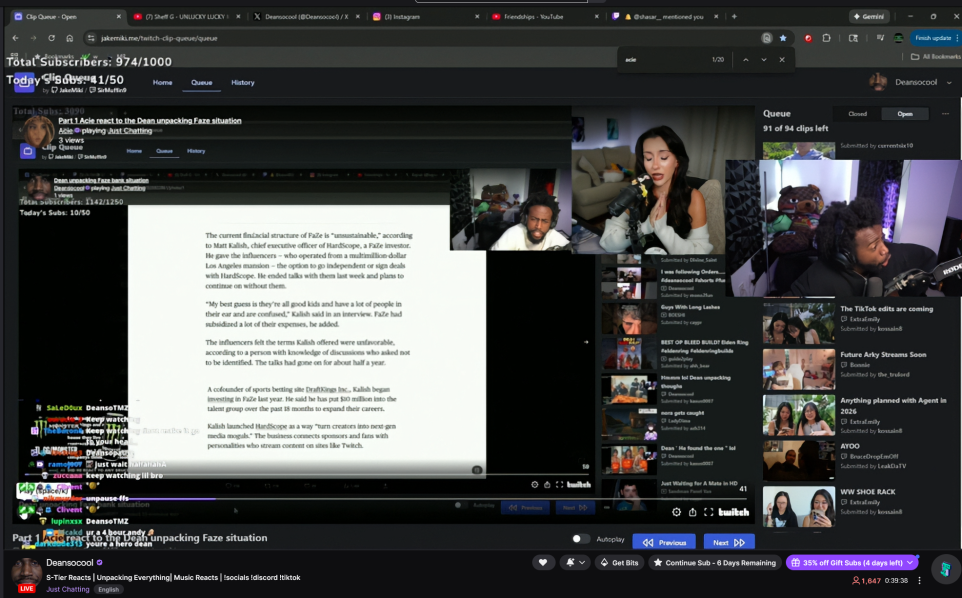Image resolution: width=962 pixels, height=598 pixels.
Task: View site information icon in address bar
Action: (91, 38)
